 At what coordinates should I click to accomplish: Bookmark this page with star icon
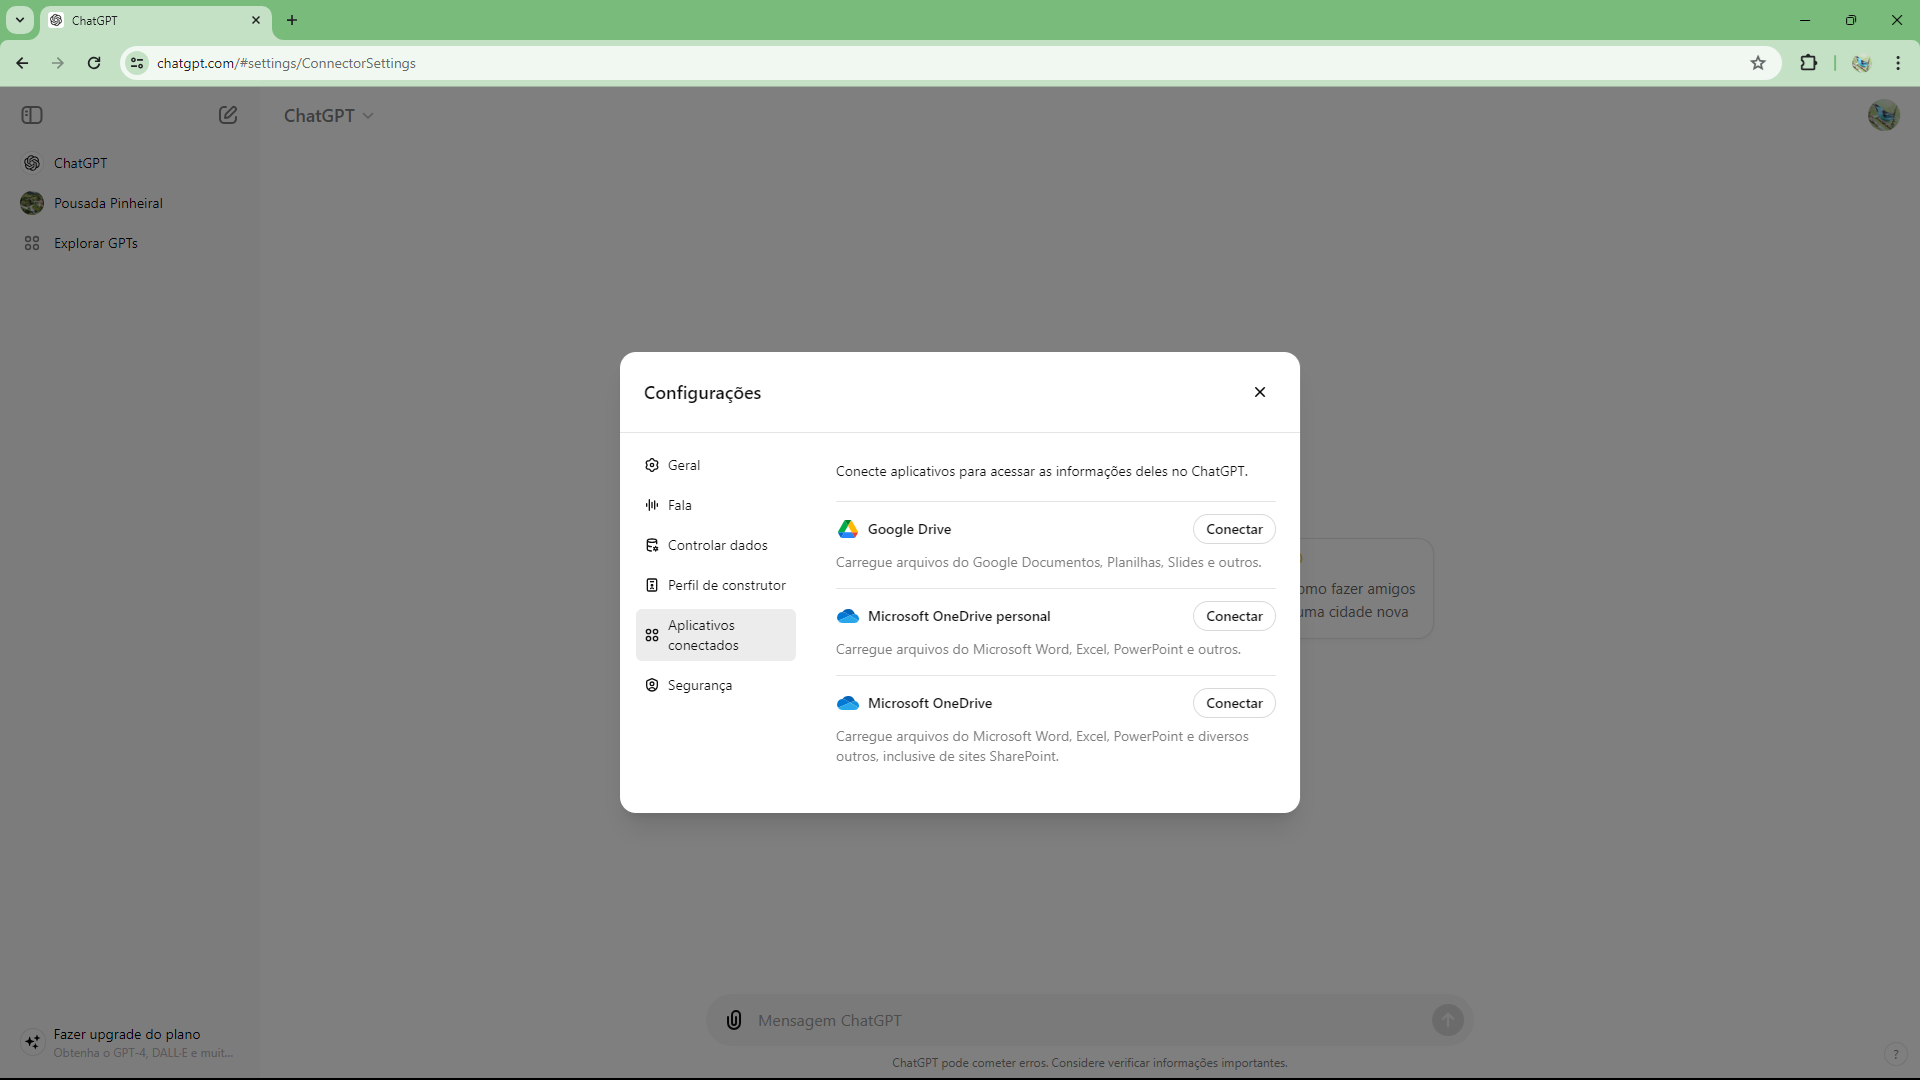pos(1758,63)
